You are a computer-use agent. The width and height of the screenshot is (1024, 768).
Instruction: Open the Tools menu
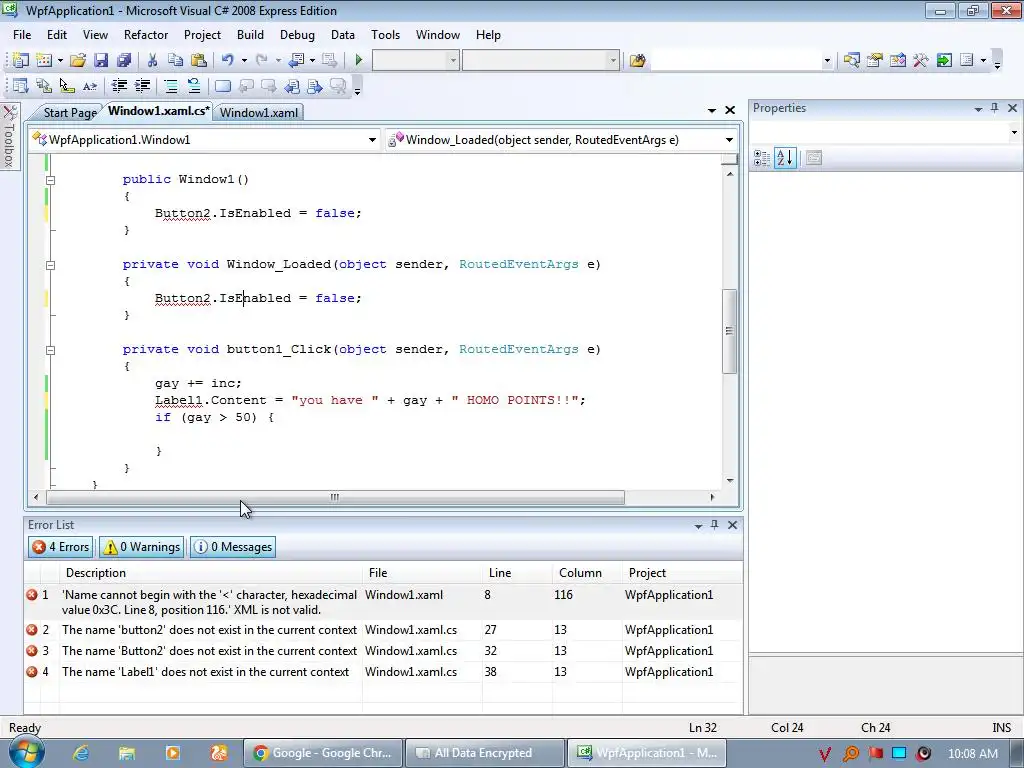385,35
